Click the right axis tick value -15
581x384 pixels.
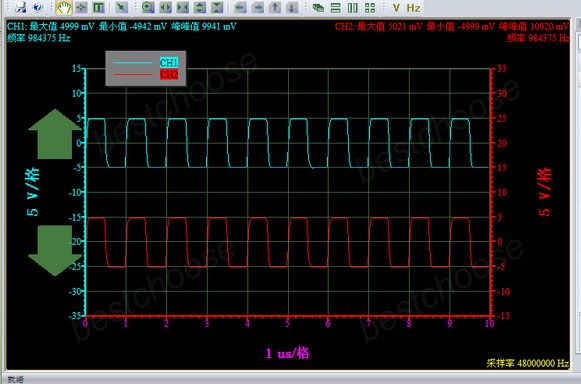click(503, 316)
